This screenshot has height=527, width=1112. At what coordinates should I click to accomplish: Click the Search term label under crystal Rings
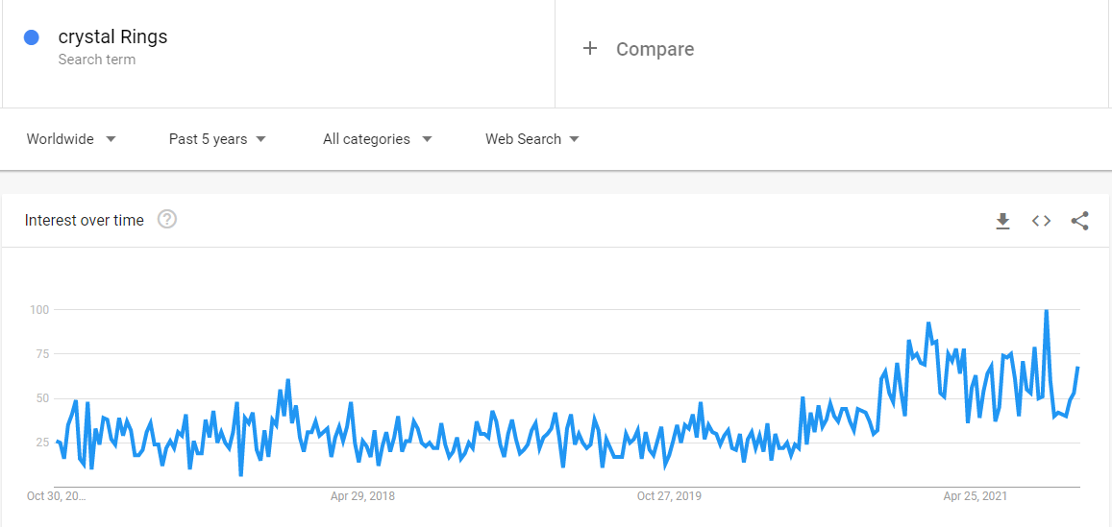coord(96,60)
